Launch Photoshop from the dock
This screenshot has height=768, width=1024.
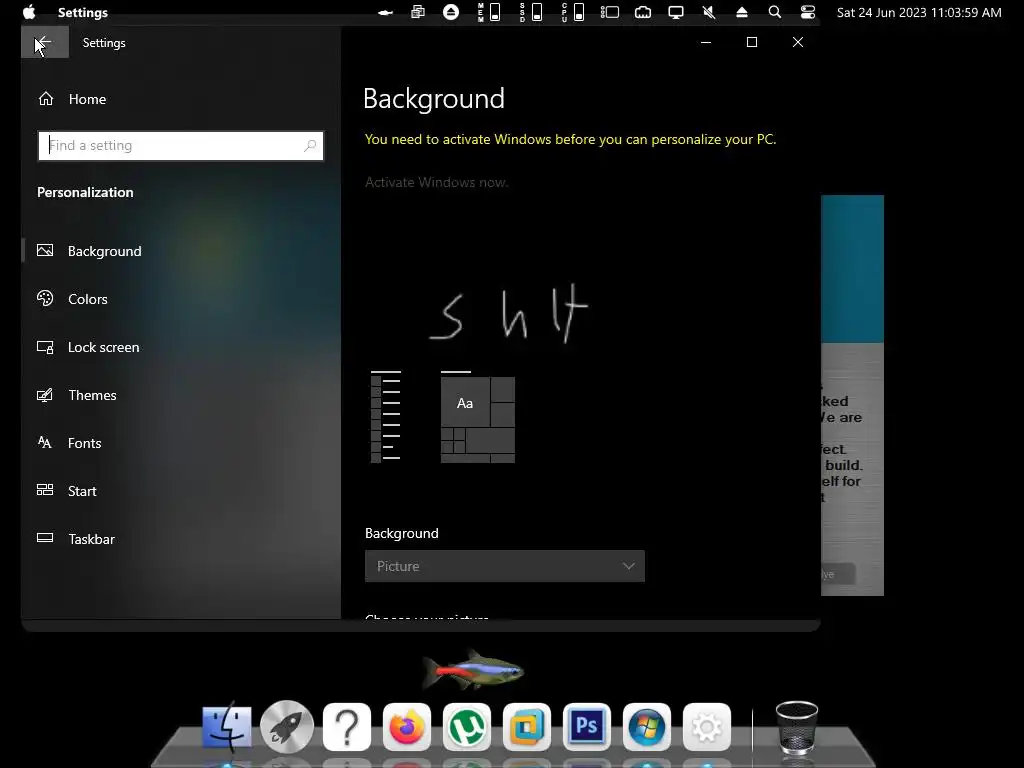tap(586, 727)
